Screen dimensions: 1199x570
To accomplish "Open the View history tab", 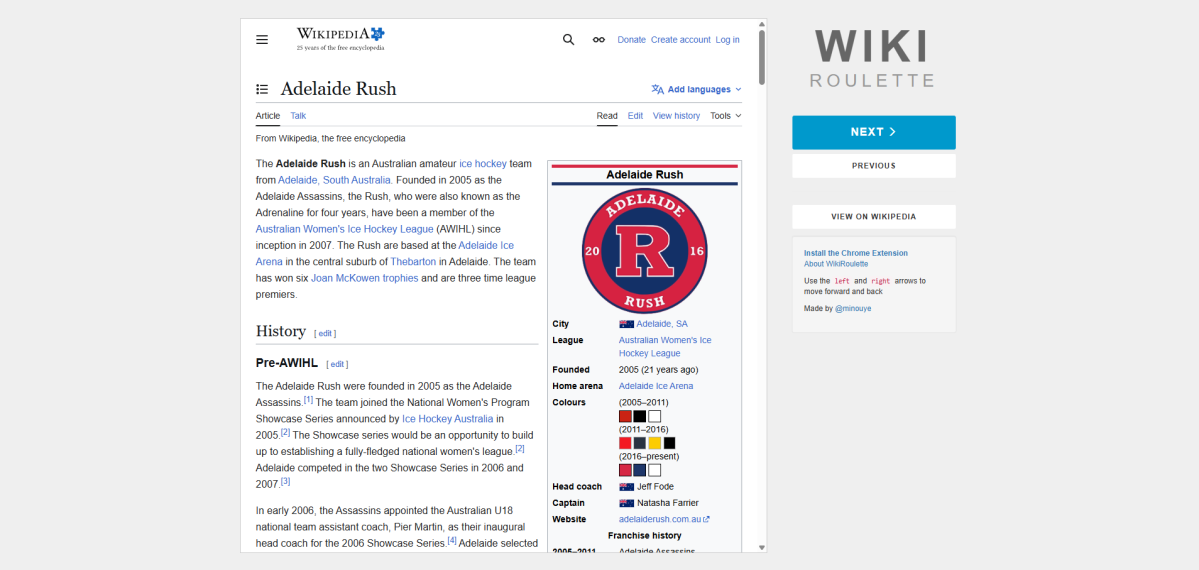I will tap(676, 116).
